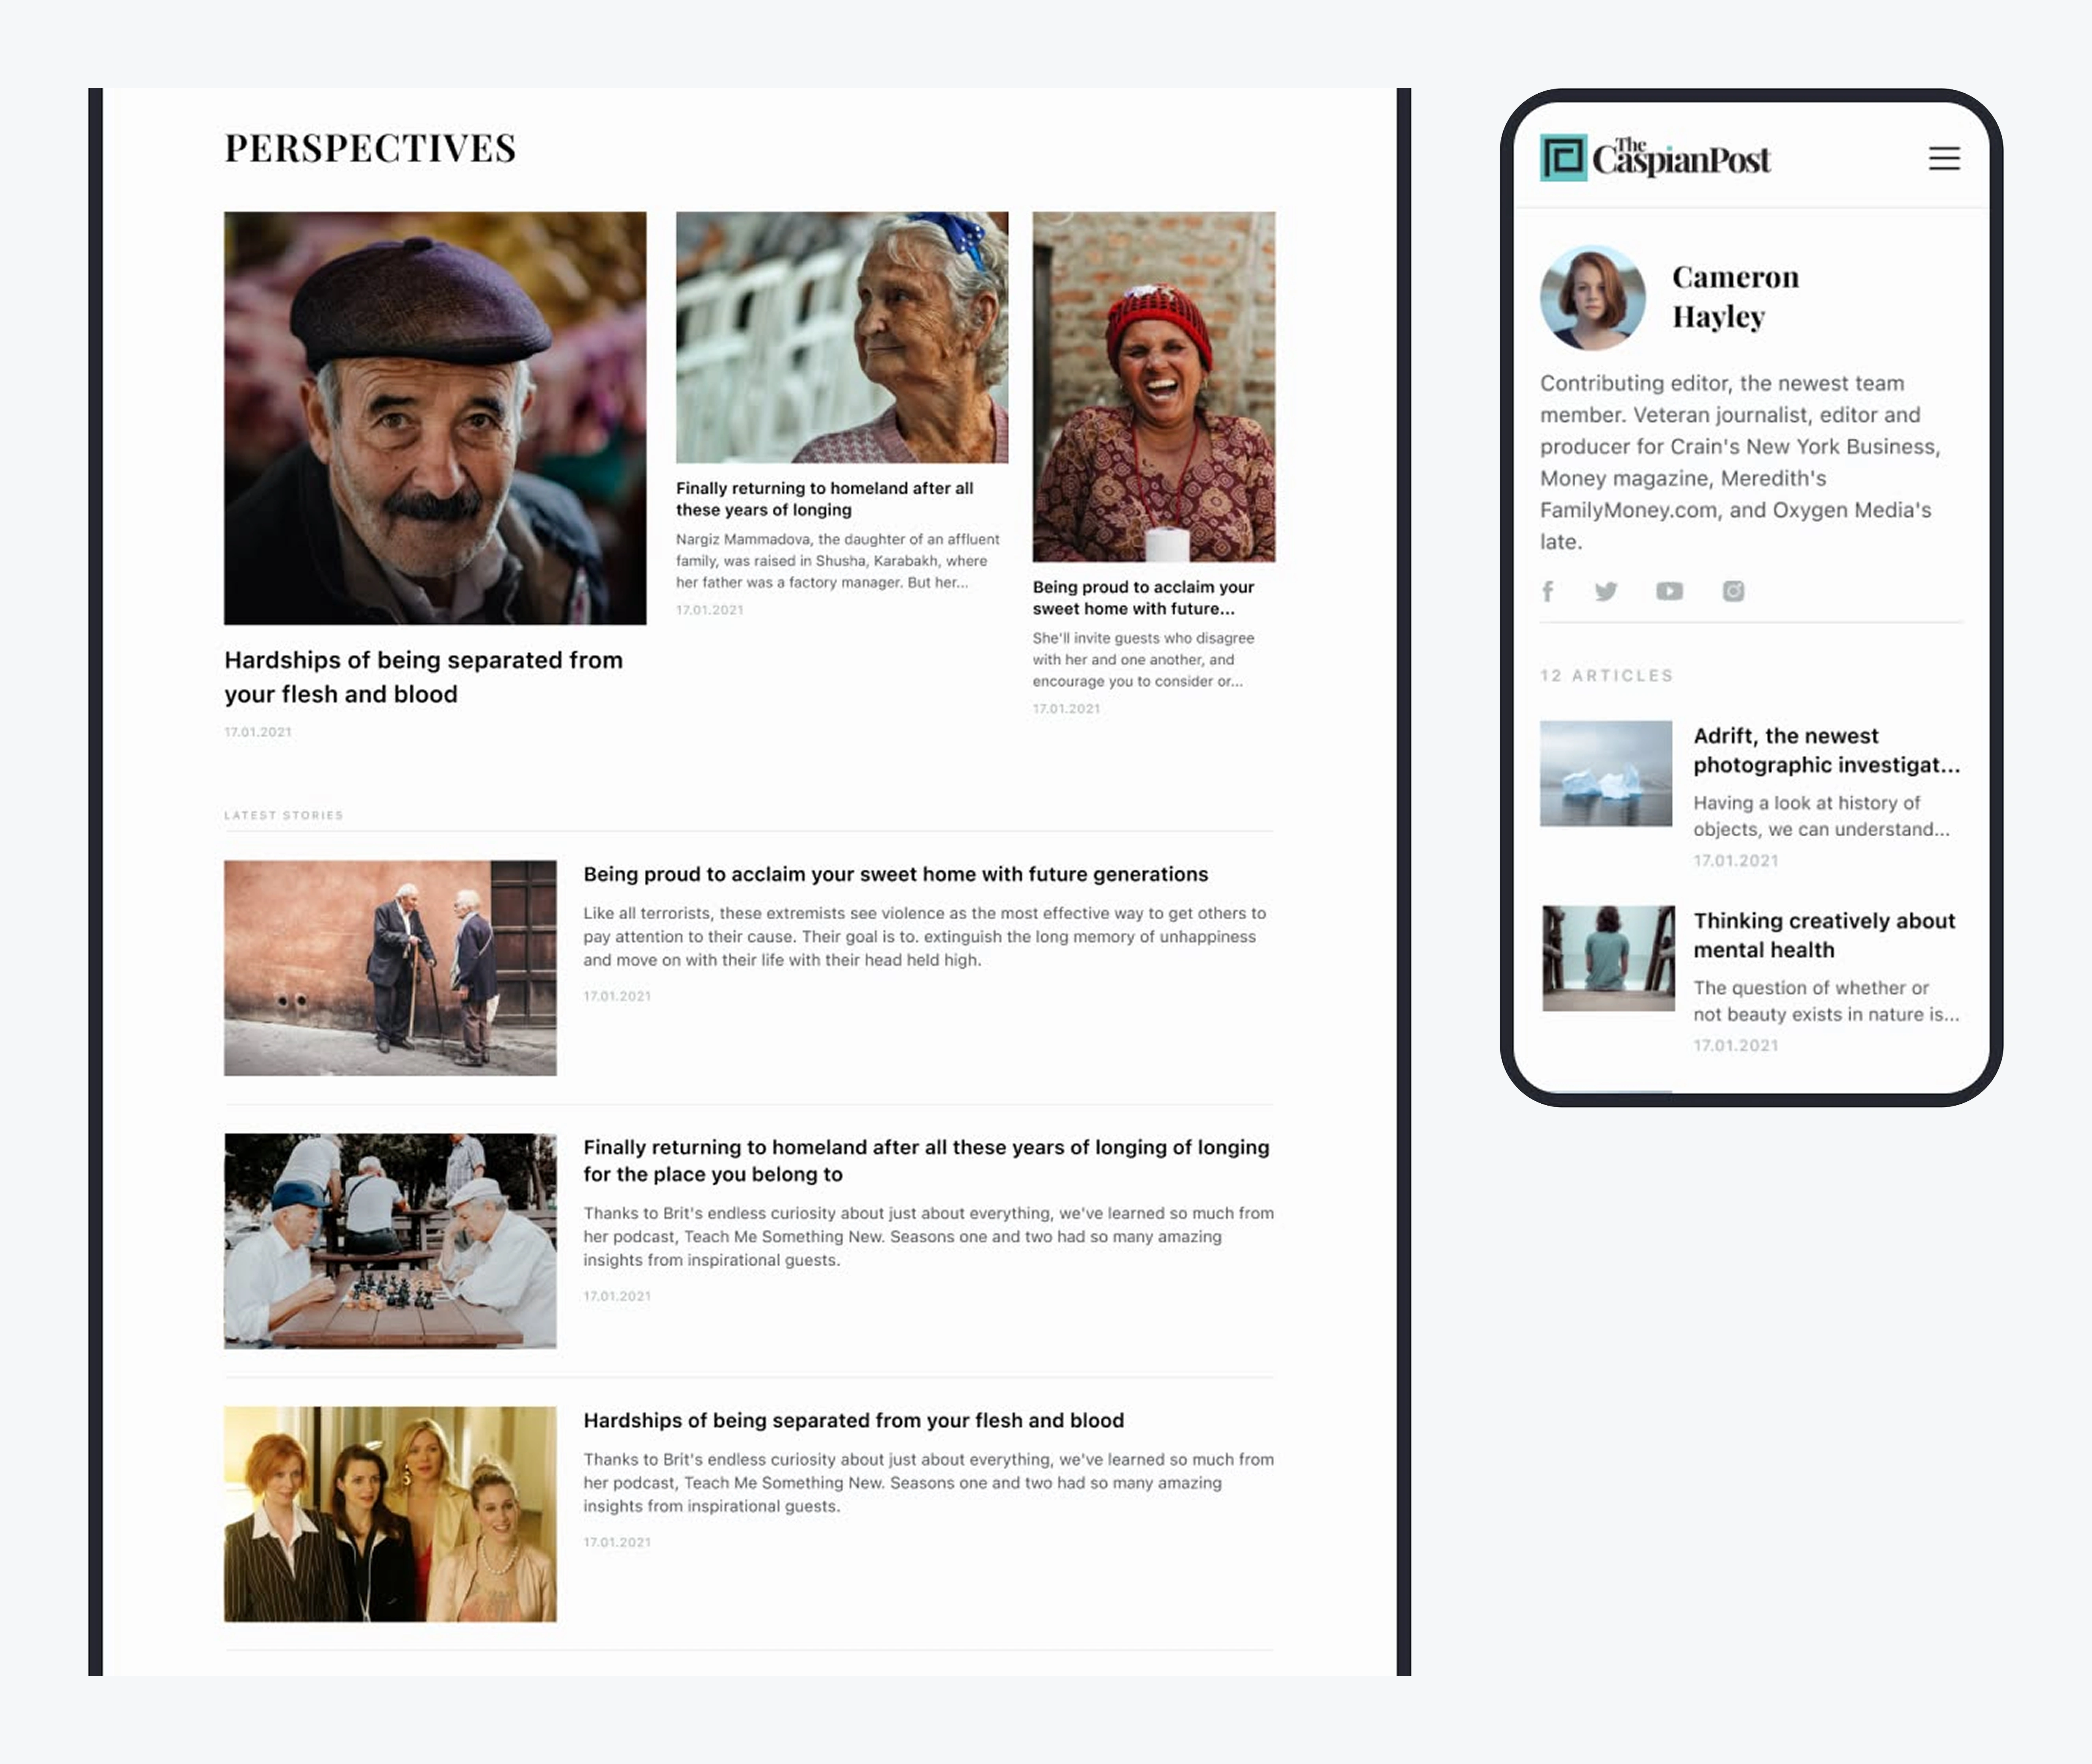Image resolution: width=2092 pixels, height=1764 pixels.
Task: Click the Caspian Post logo
Action: (x=1655, y=157)
